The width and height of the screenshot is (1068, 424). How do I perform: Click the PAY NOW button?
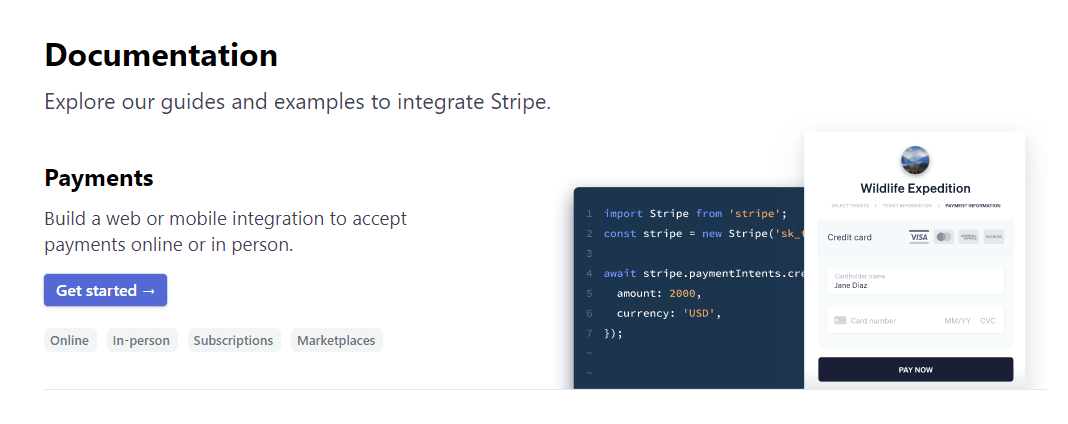[x=915, y=369]
